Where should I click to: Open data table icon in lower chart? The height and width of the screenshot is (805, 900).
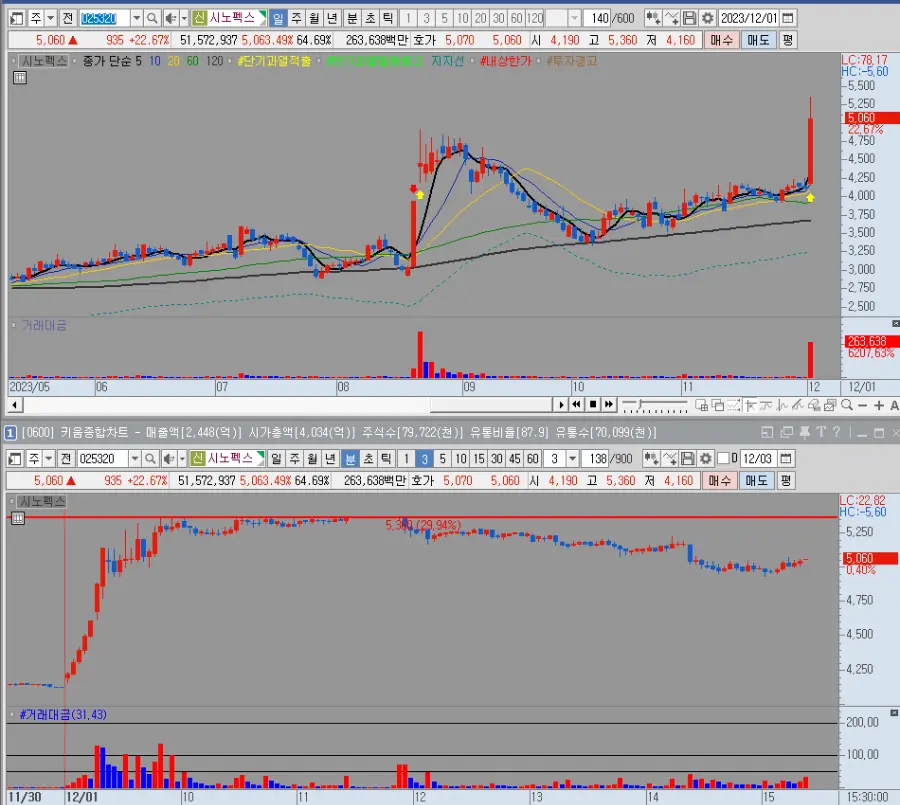click(x=18, y=518)
